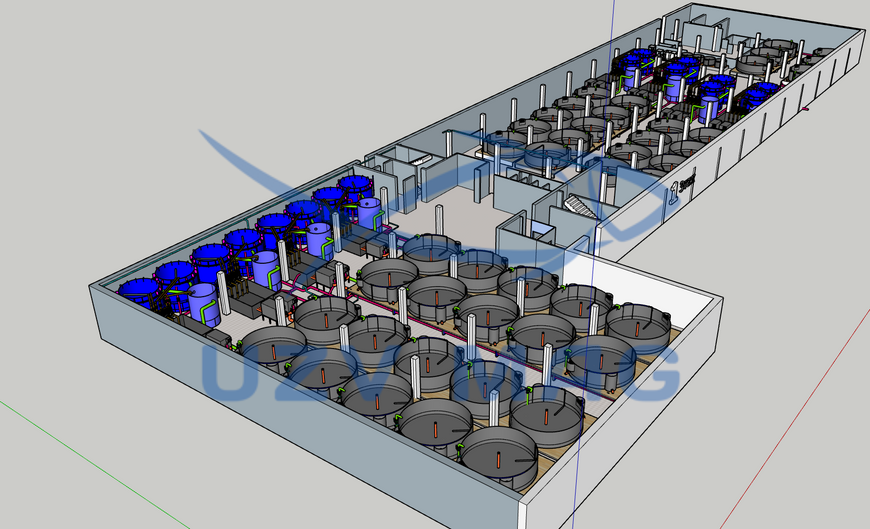The width and height of the screenshot is (870, 529).
Task: Click the green axis line on the ground
Action: pyautogui.click(x=94, y=464)
